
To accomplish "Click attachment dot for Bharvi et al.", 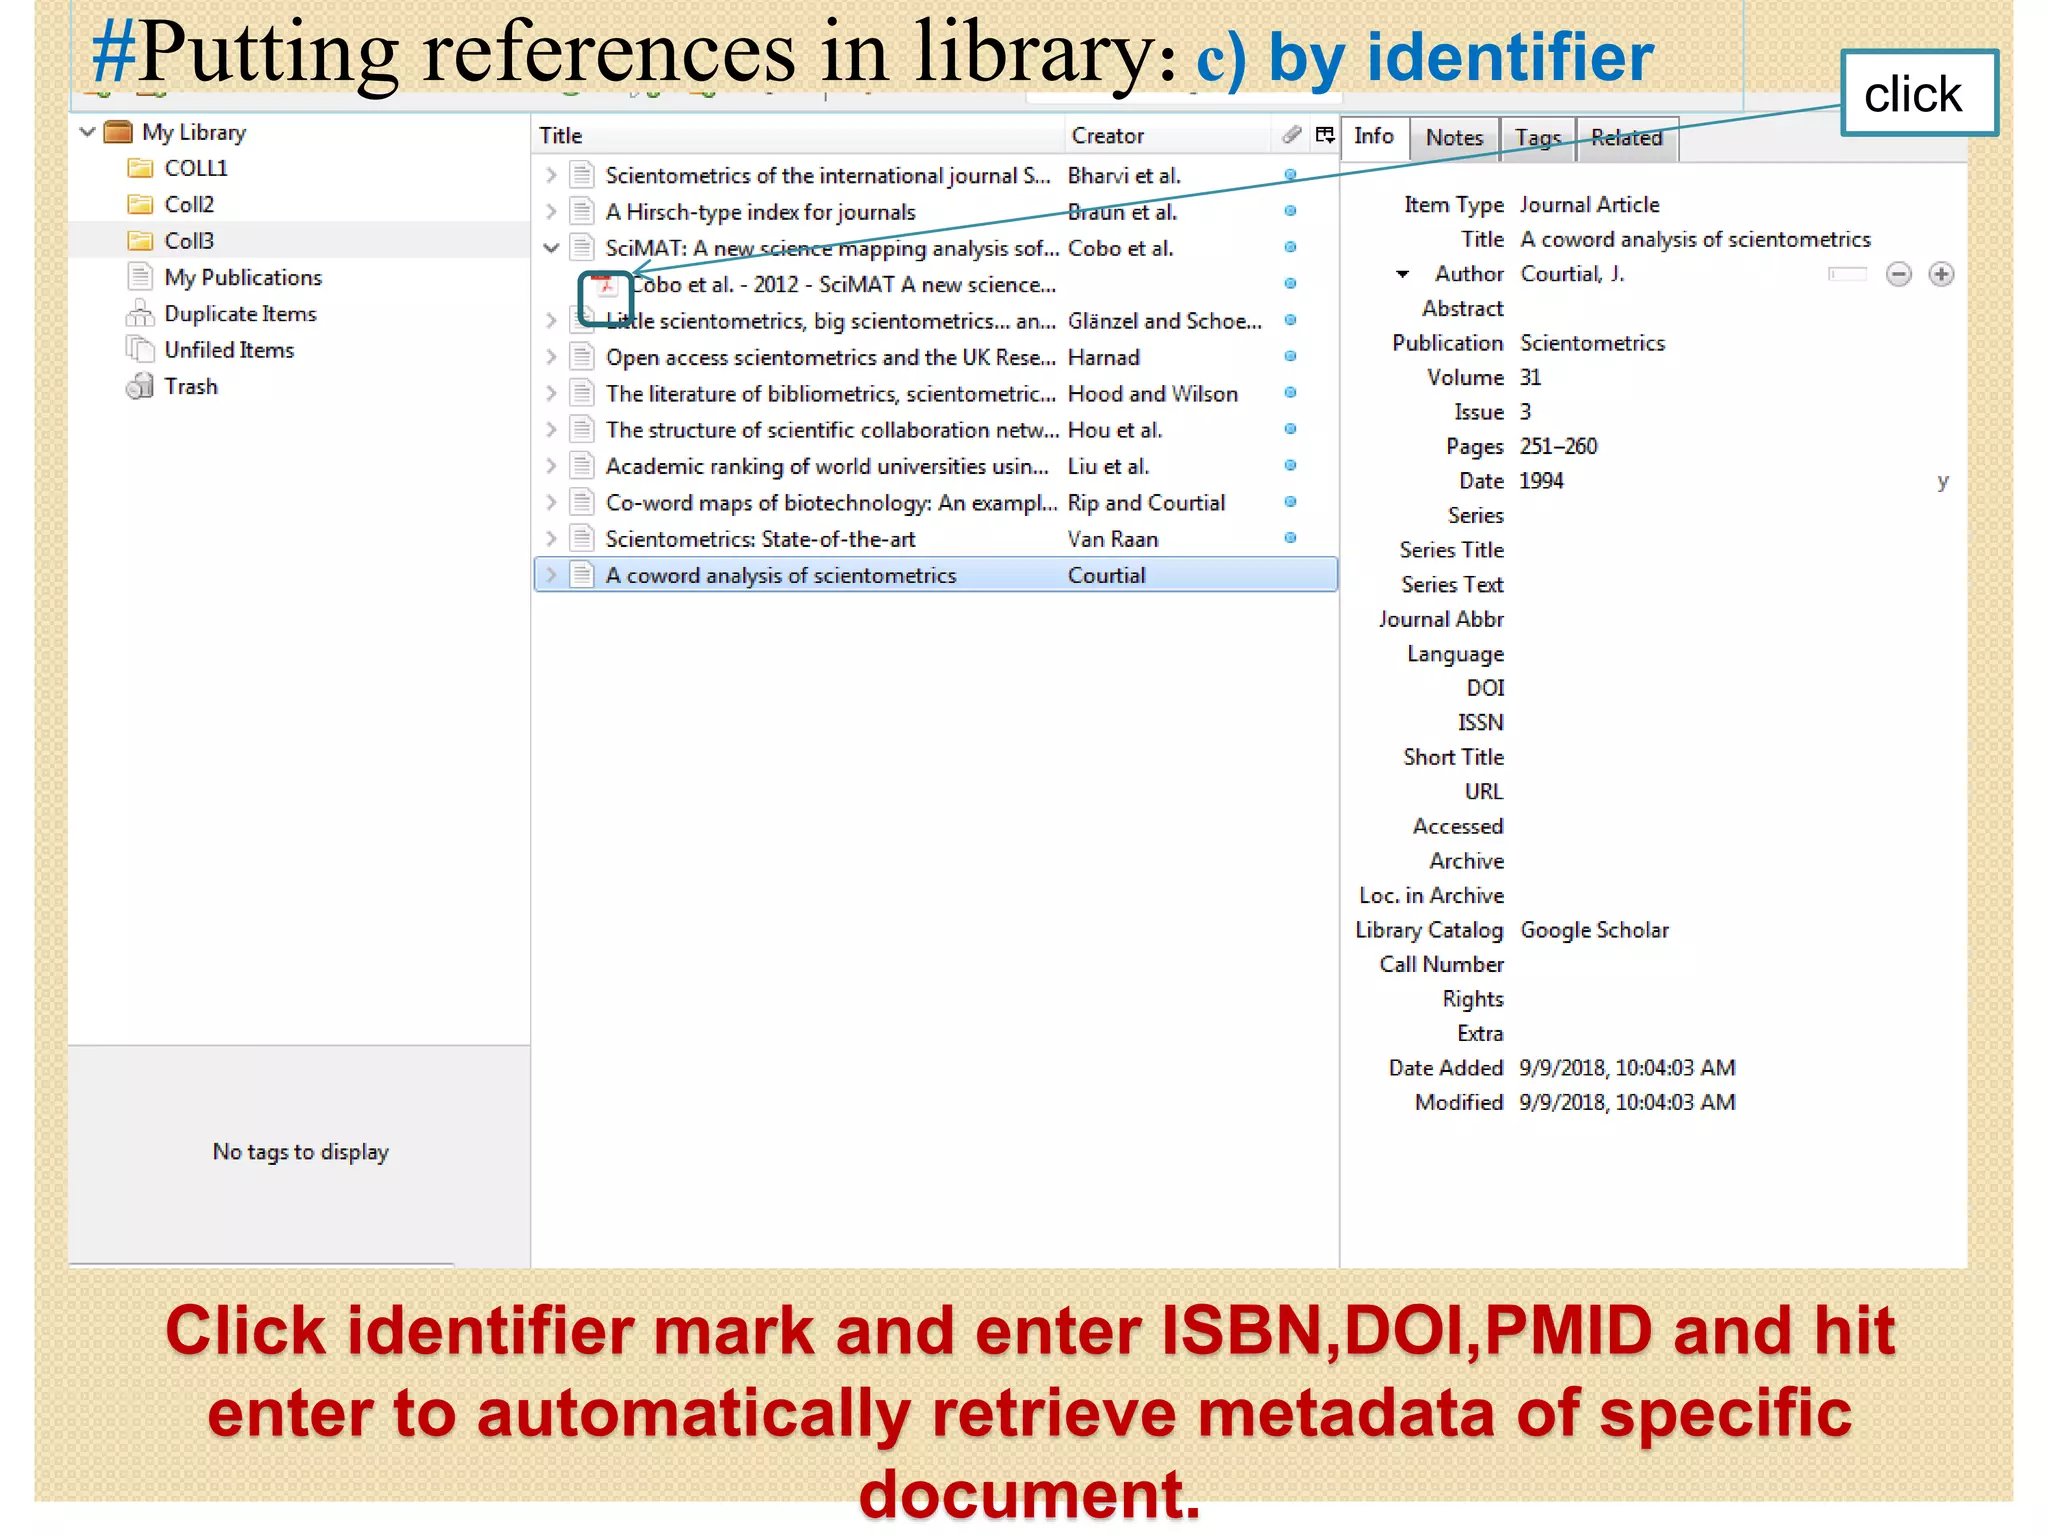I will tap(1291, 175).
